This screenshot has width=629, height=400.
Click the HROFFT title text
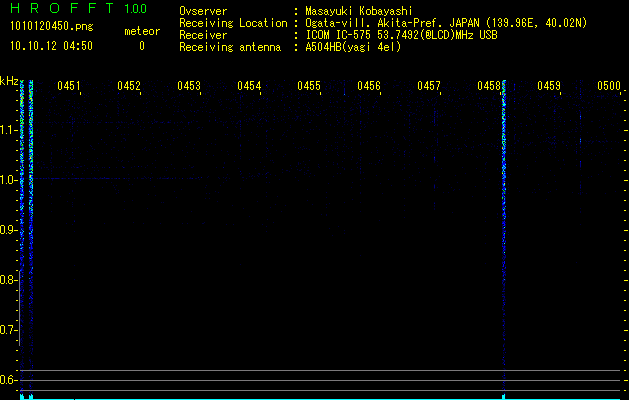(62, 8)
